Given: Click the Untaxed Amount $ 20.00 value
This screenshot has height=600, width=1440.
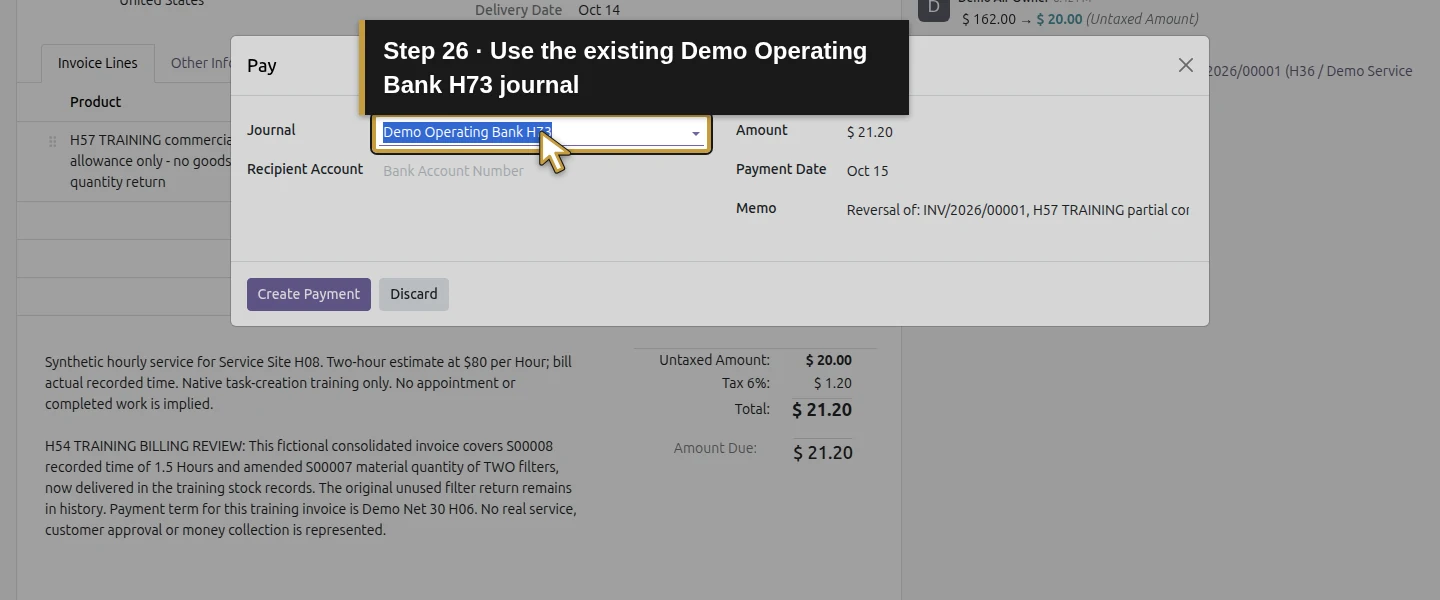Looking at the screenshot, I should pos(829,360).
